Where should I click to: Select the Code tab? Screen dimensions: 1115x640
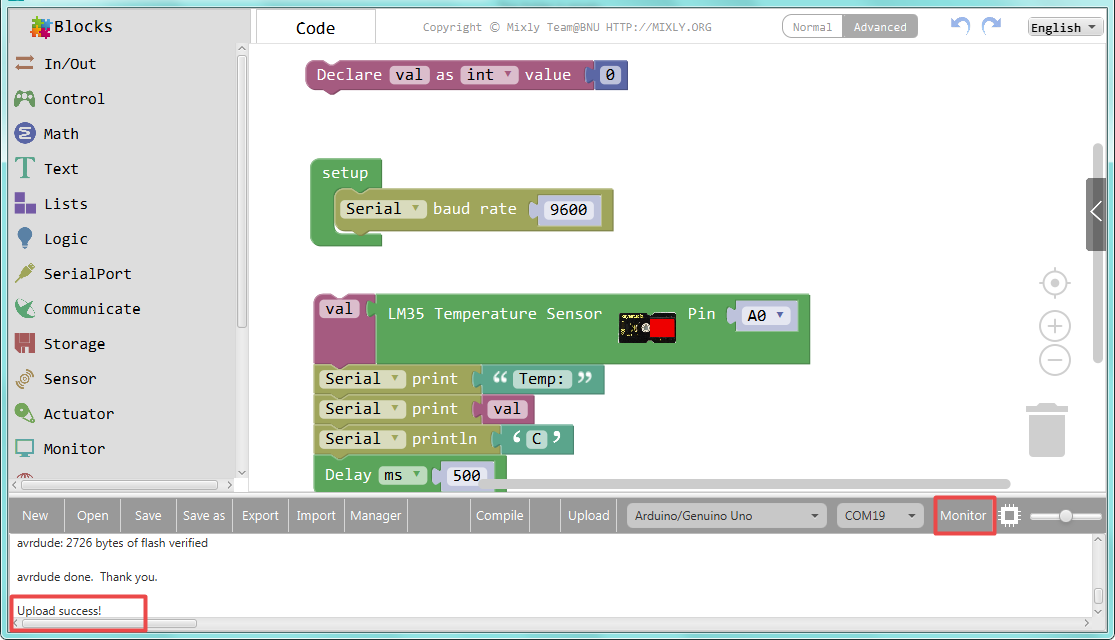[x=315, y=28]
